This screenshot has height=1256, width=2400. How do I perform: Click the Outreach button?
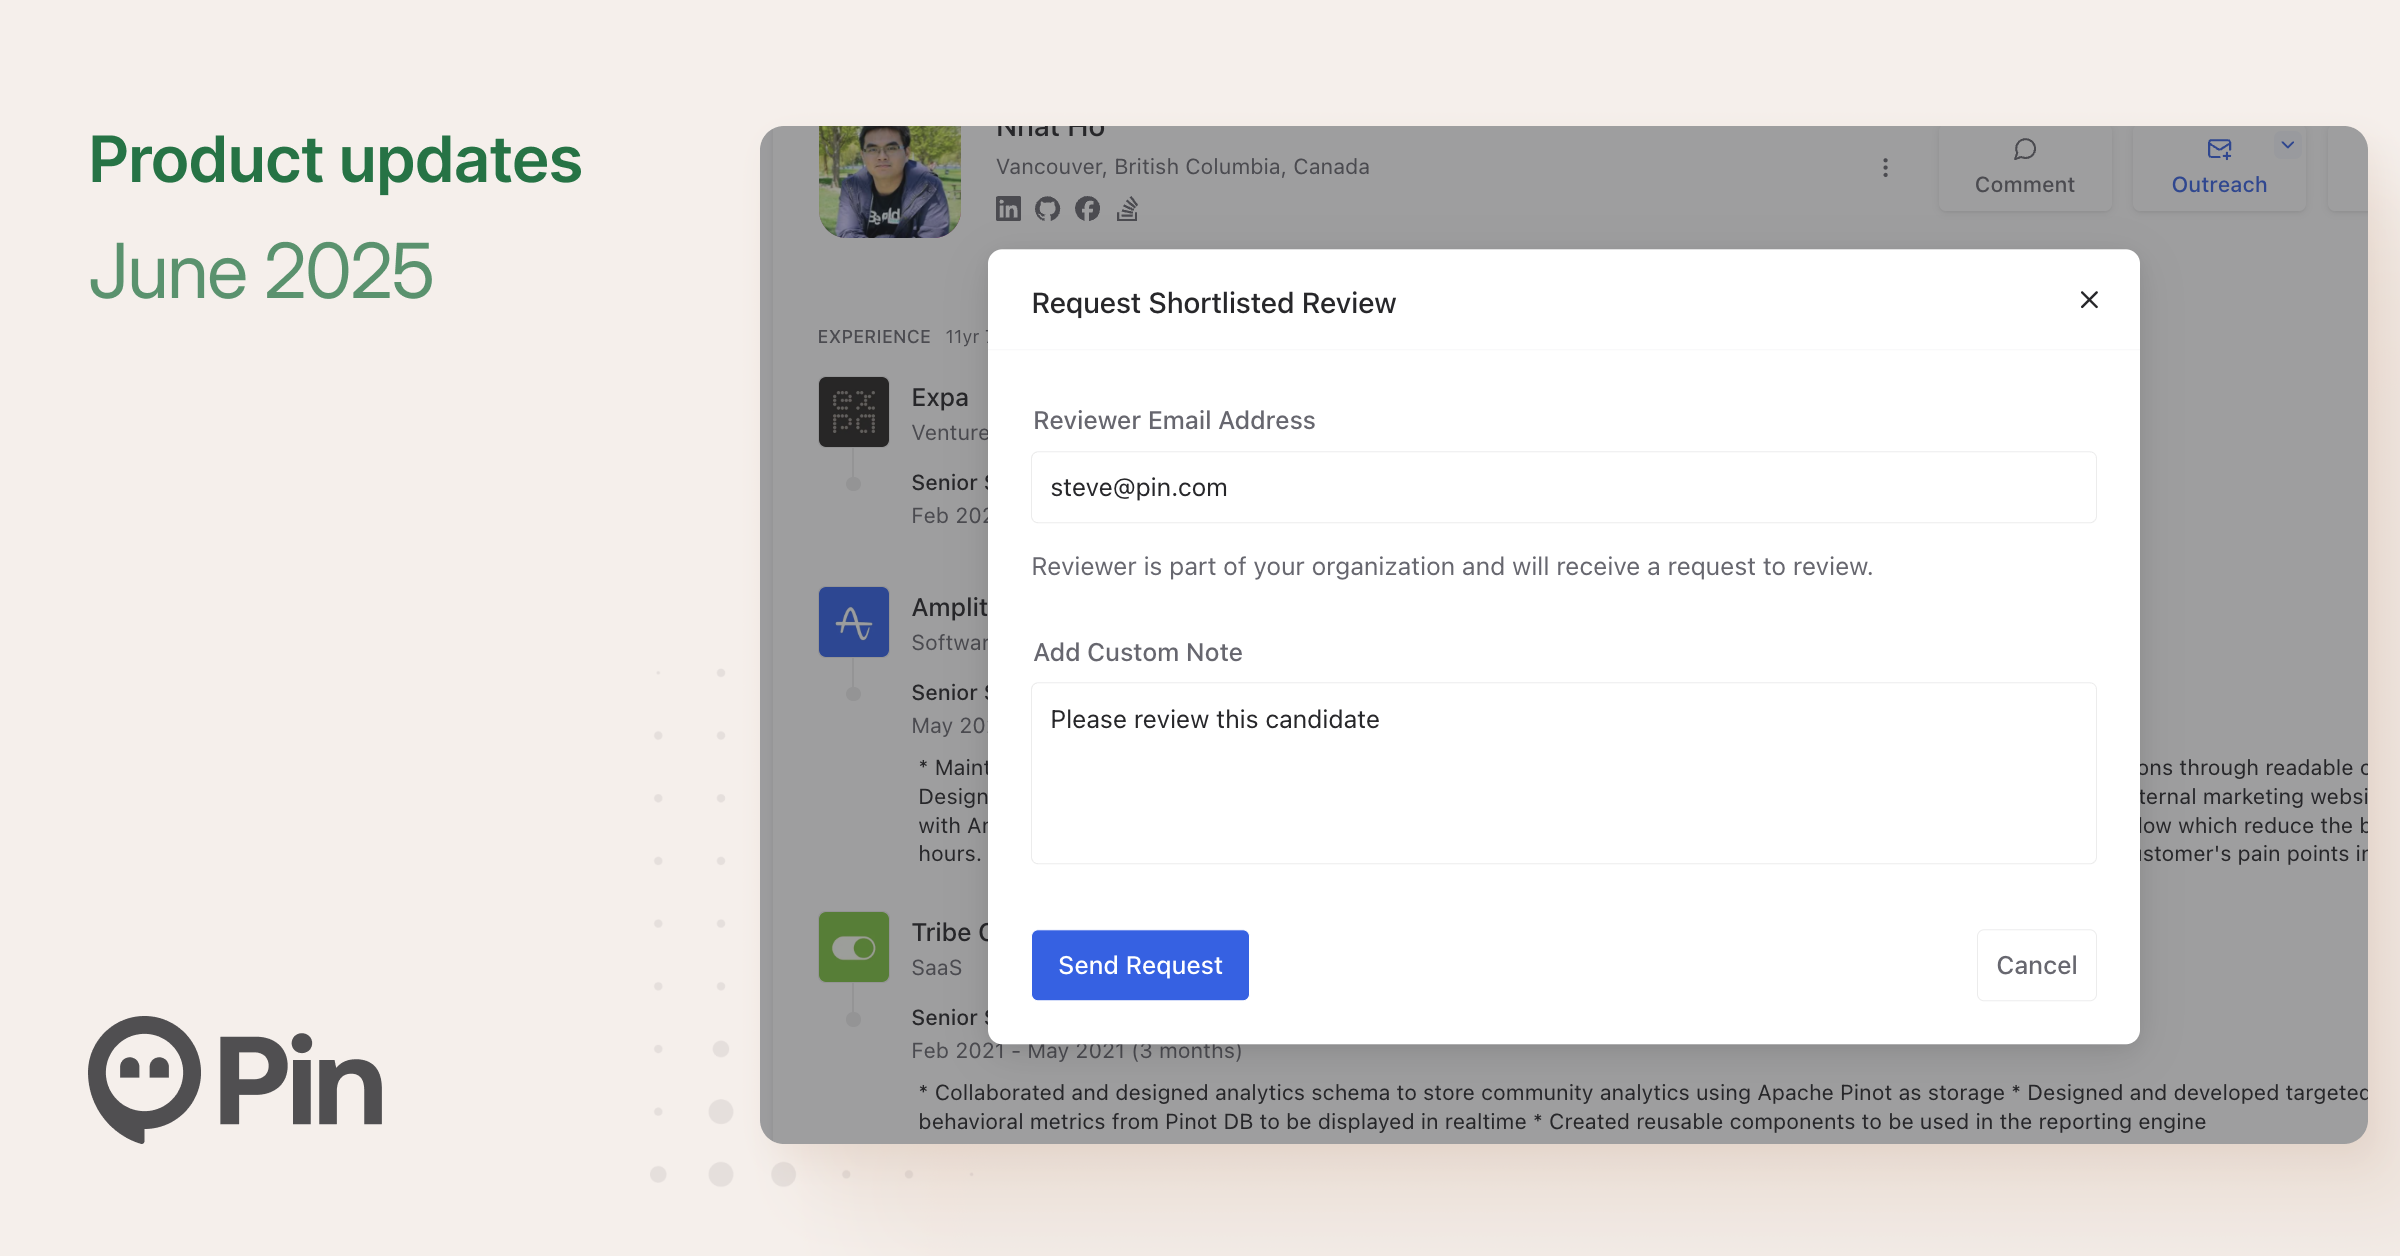(2219, 166)
